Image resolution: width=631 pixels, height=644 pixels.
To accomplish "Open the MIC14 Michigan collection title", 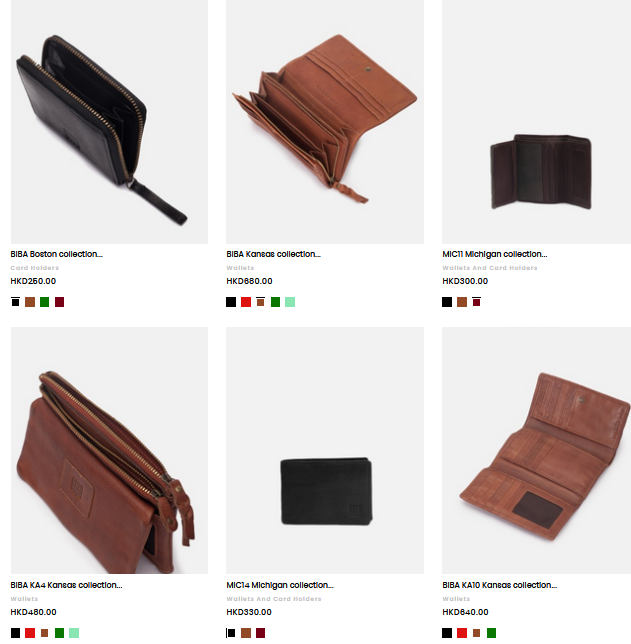I will click(280, 585).
